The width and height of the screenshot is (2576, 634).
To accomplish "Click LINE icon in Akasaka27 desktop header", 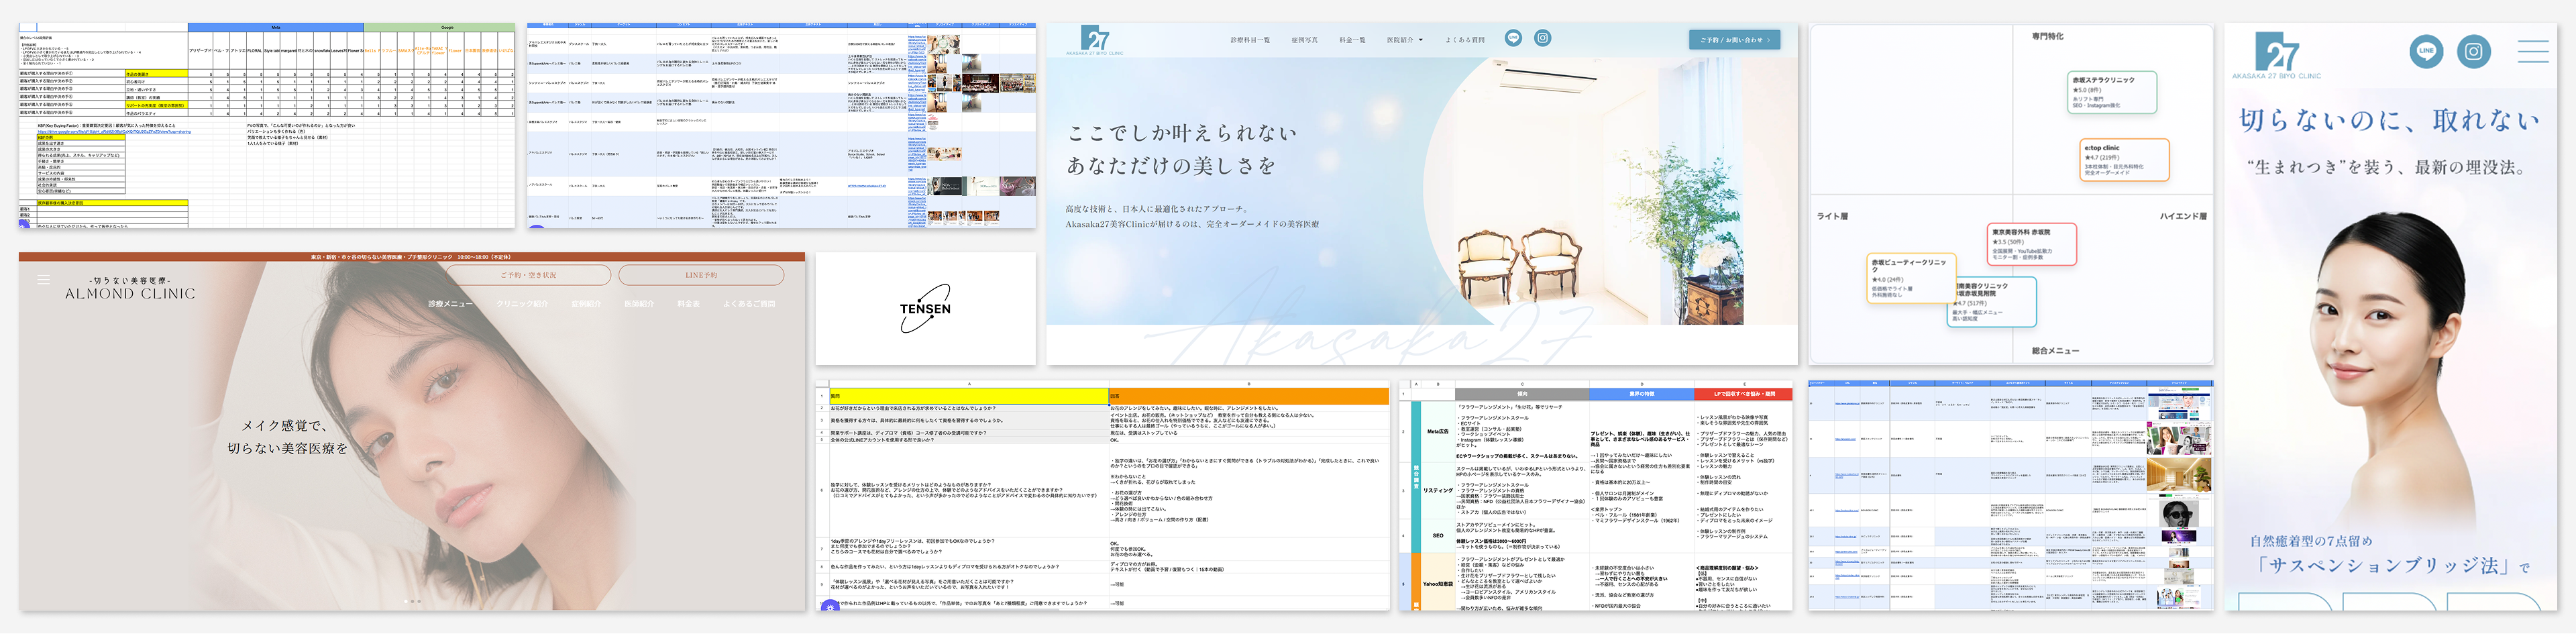I will (x=1513, y=38).
